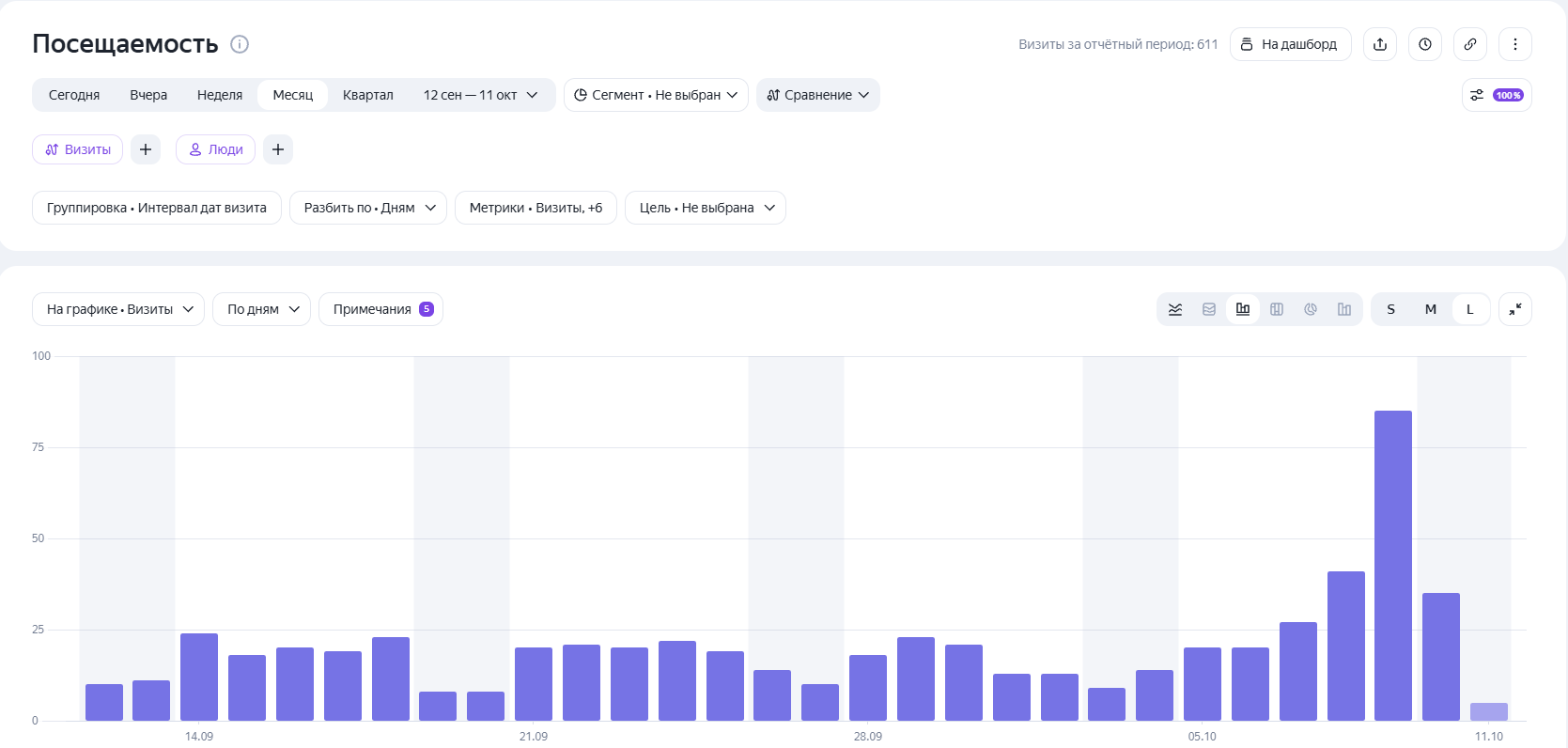Select the bar chart view icon
Image resolution: width=1568 pixels, height=748 pixels.
click(1243, 309)
